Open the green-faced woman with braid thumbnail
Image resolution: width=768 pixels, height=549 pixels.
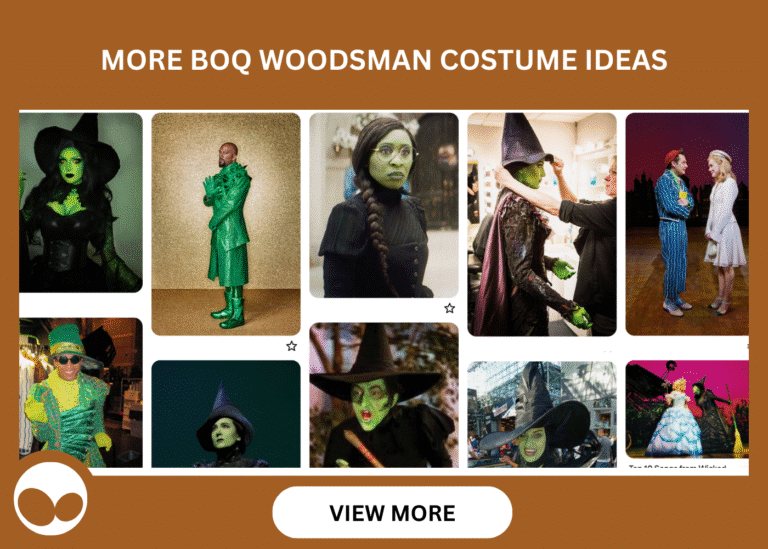384,205
